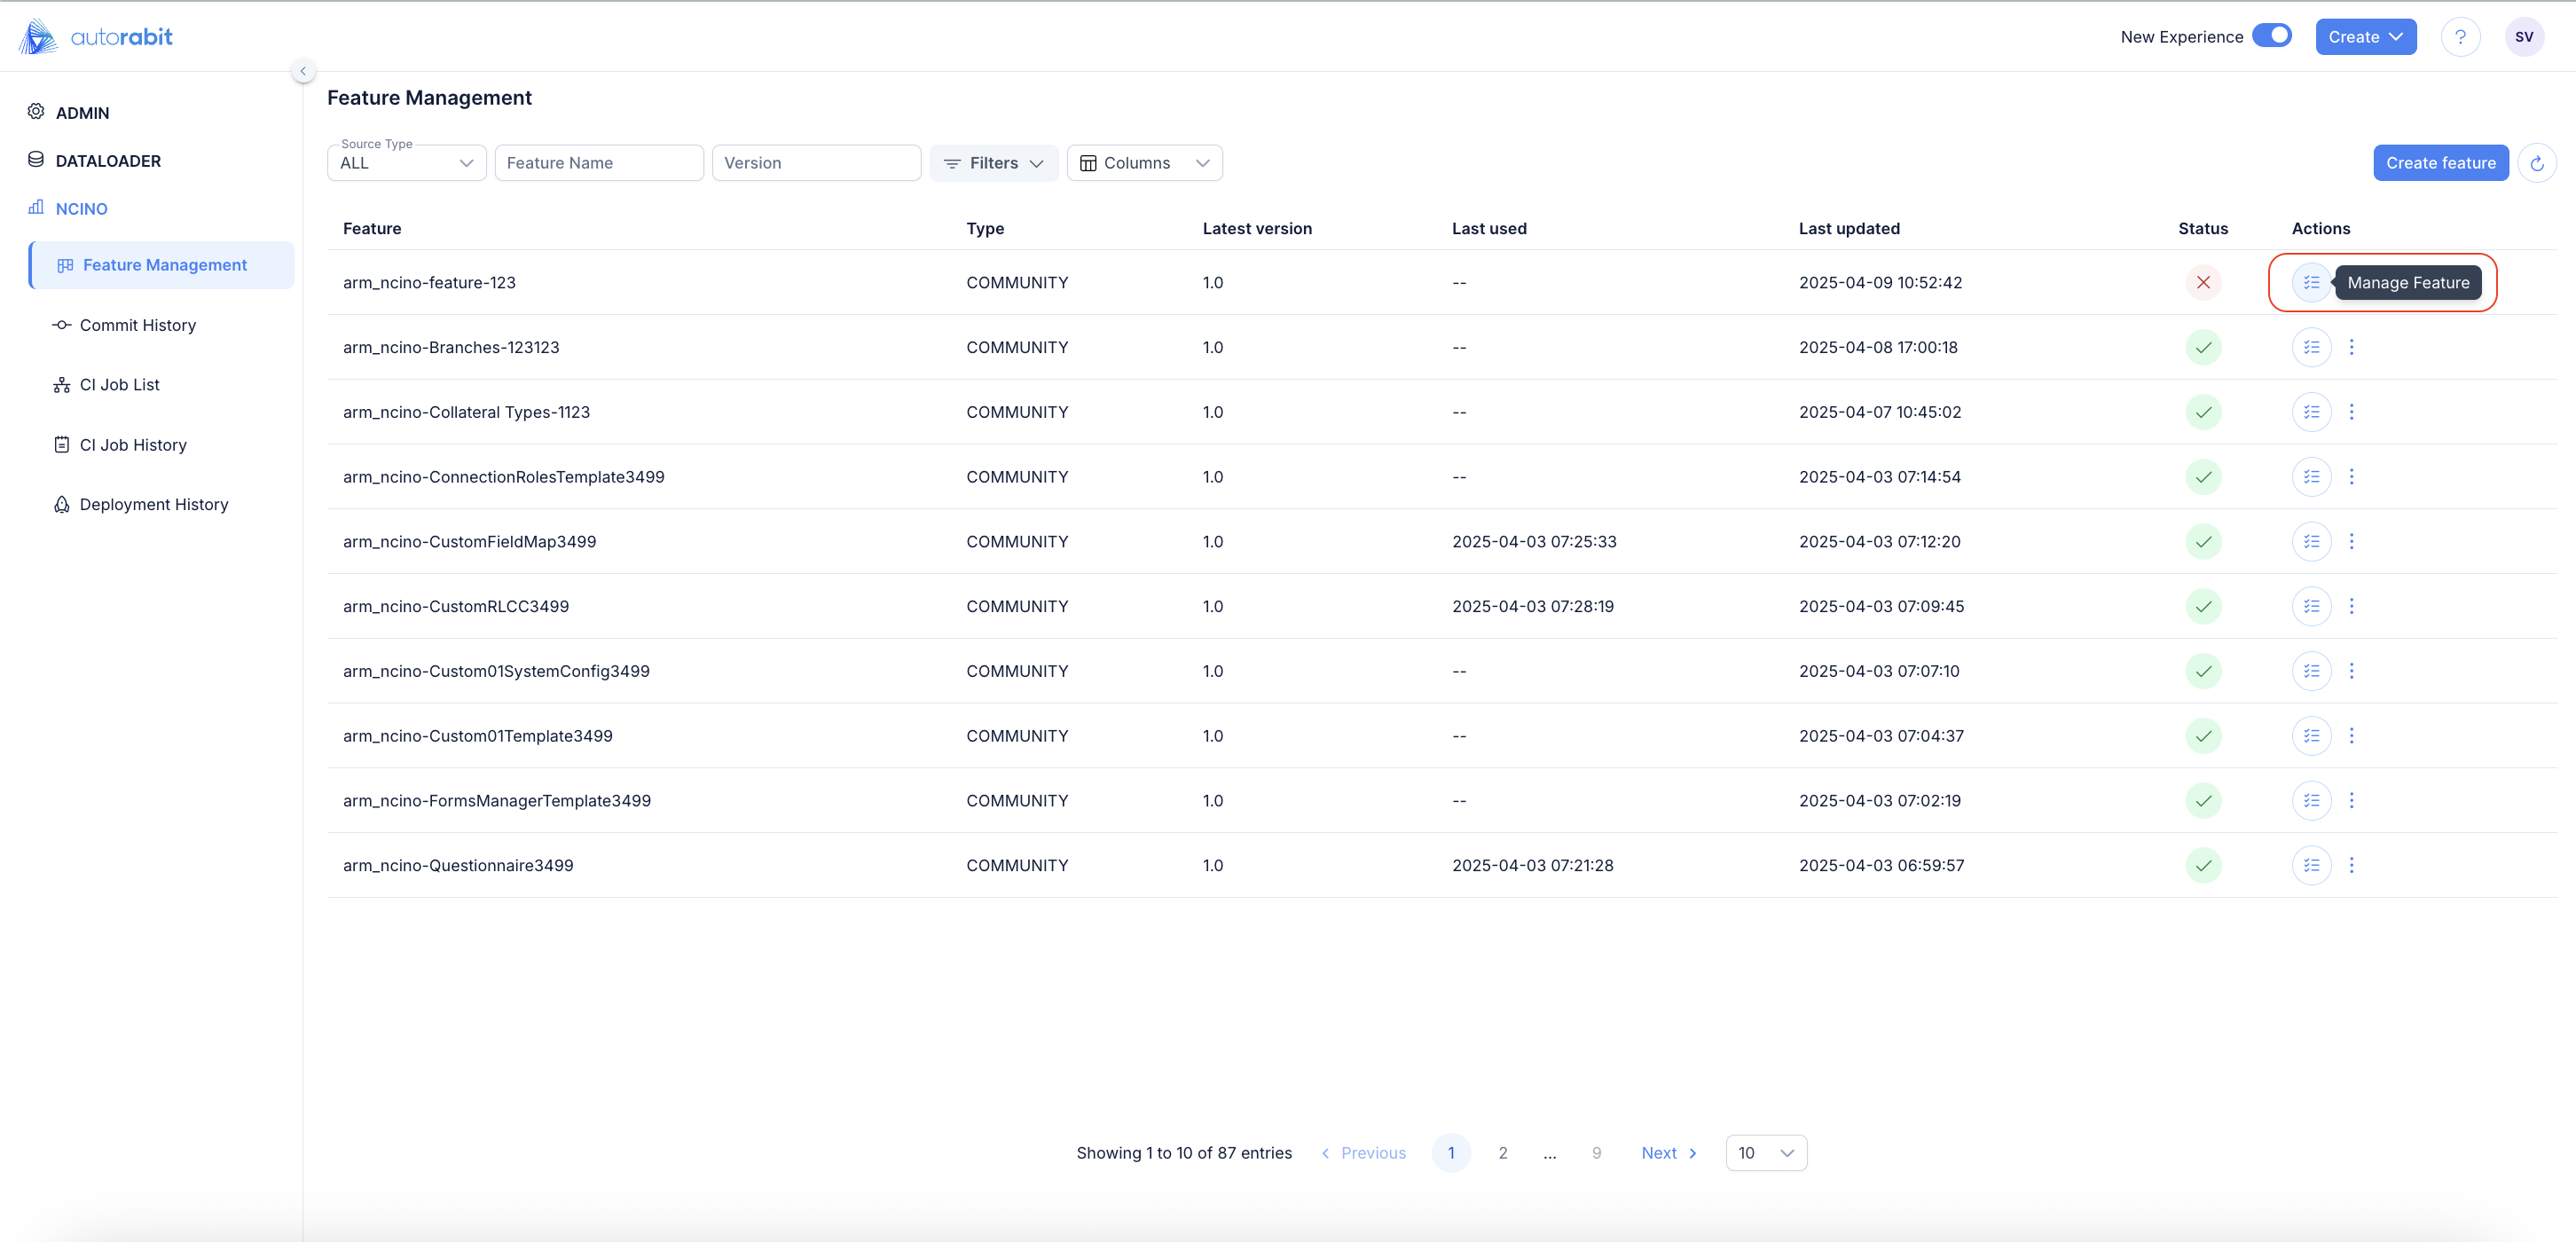Click the refresh icon beside Create feature
The width and height of the screenshot is (2576, 1242).
tap(2537, 163)
